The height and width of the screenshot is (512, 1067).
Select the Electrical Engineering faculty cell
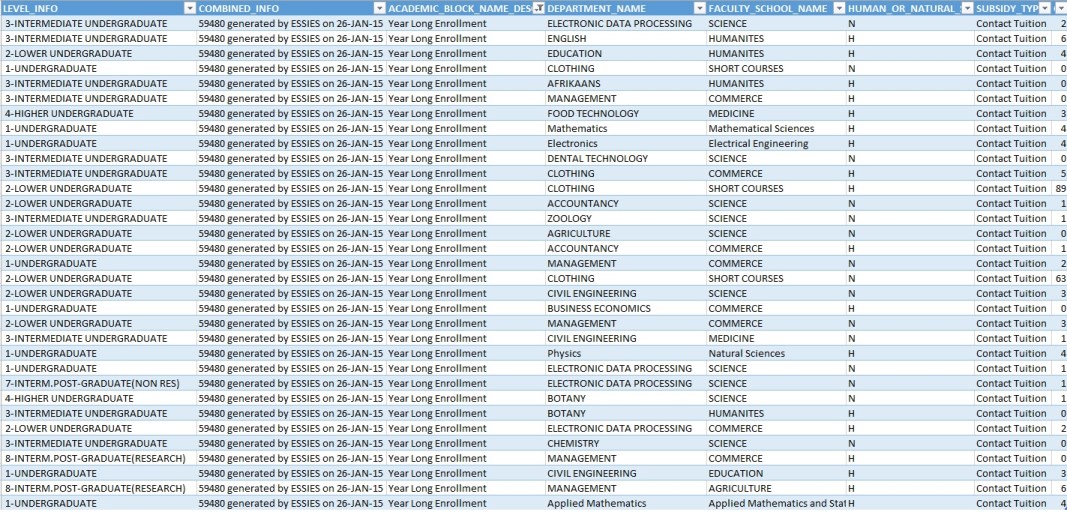click(776, 144)
